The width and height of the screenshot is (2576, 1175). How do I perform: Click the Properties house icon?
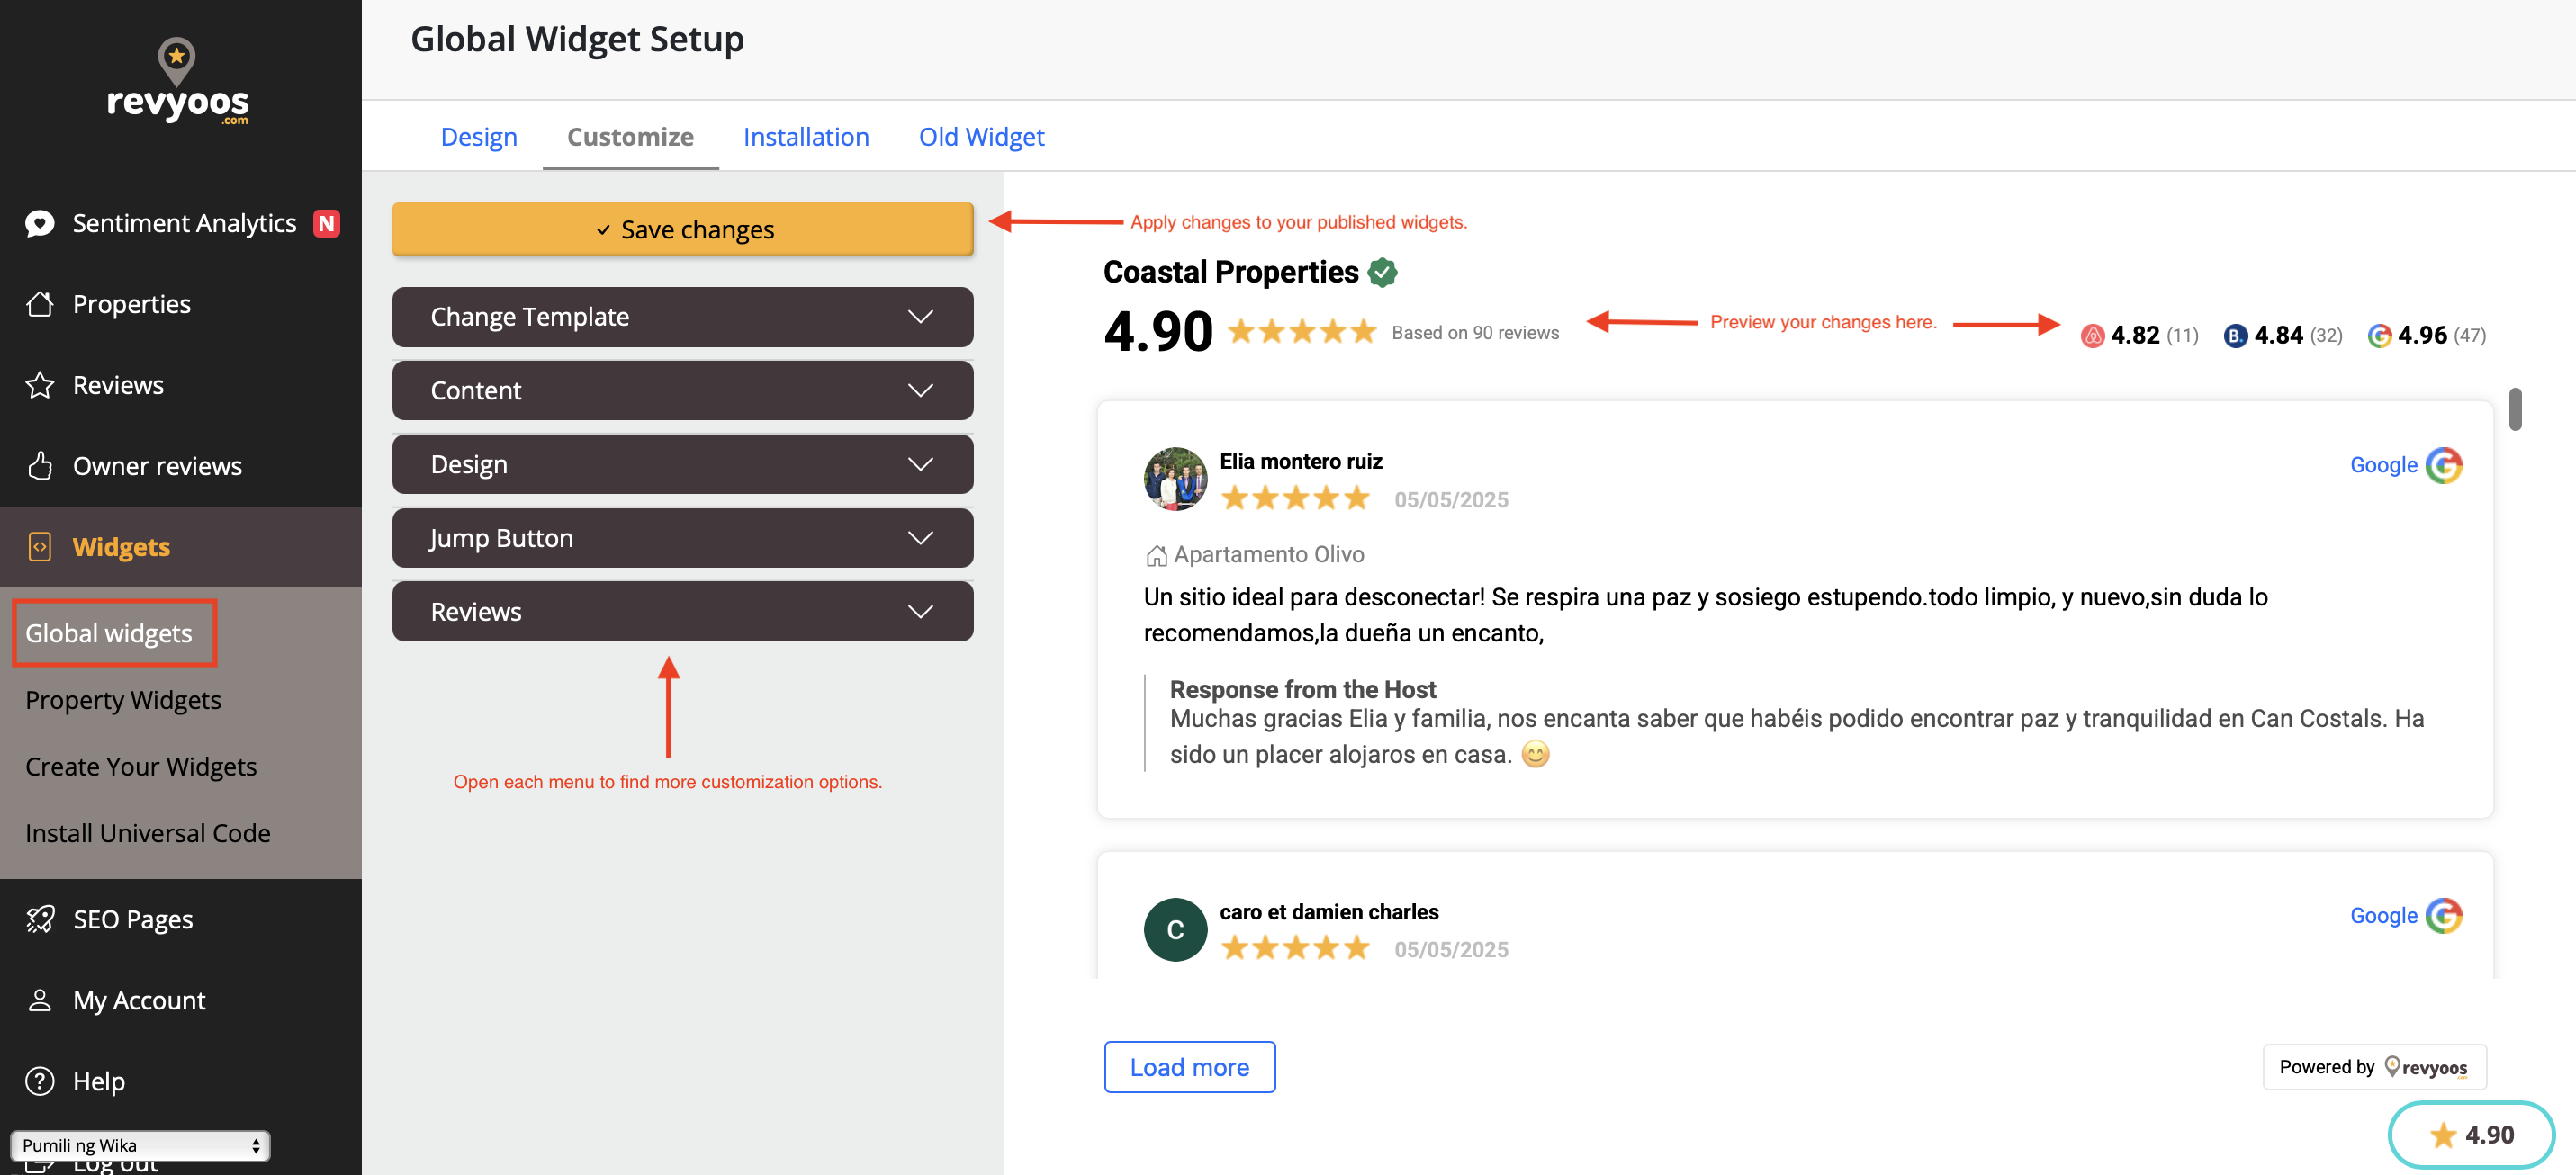click(39, 304)
